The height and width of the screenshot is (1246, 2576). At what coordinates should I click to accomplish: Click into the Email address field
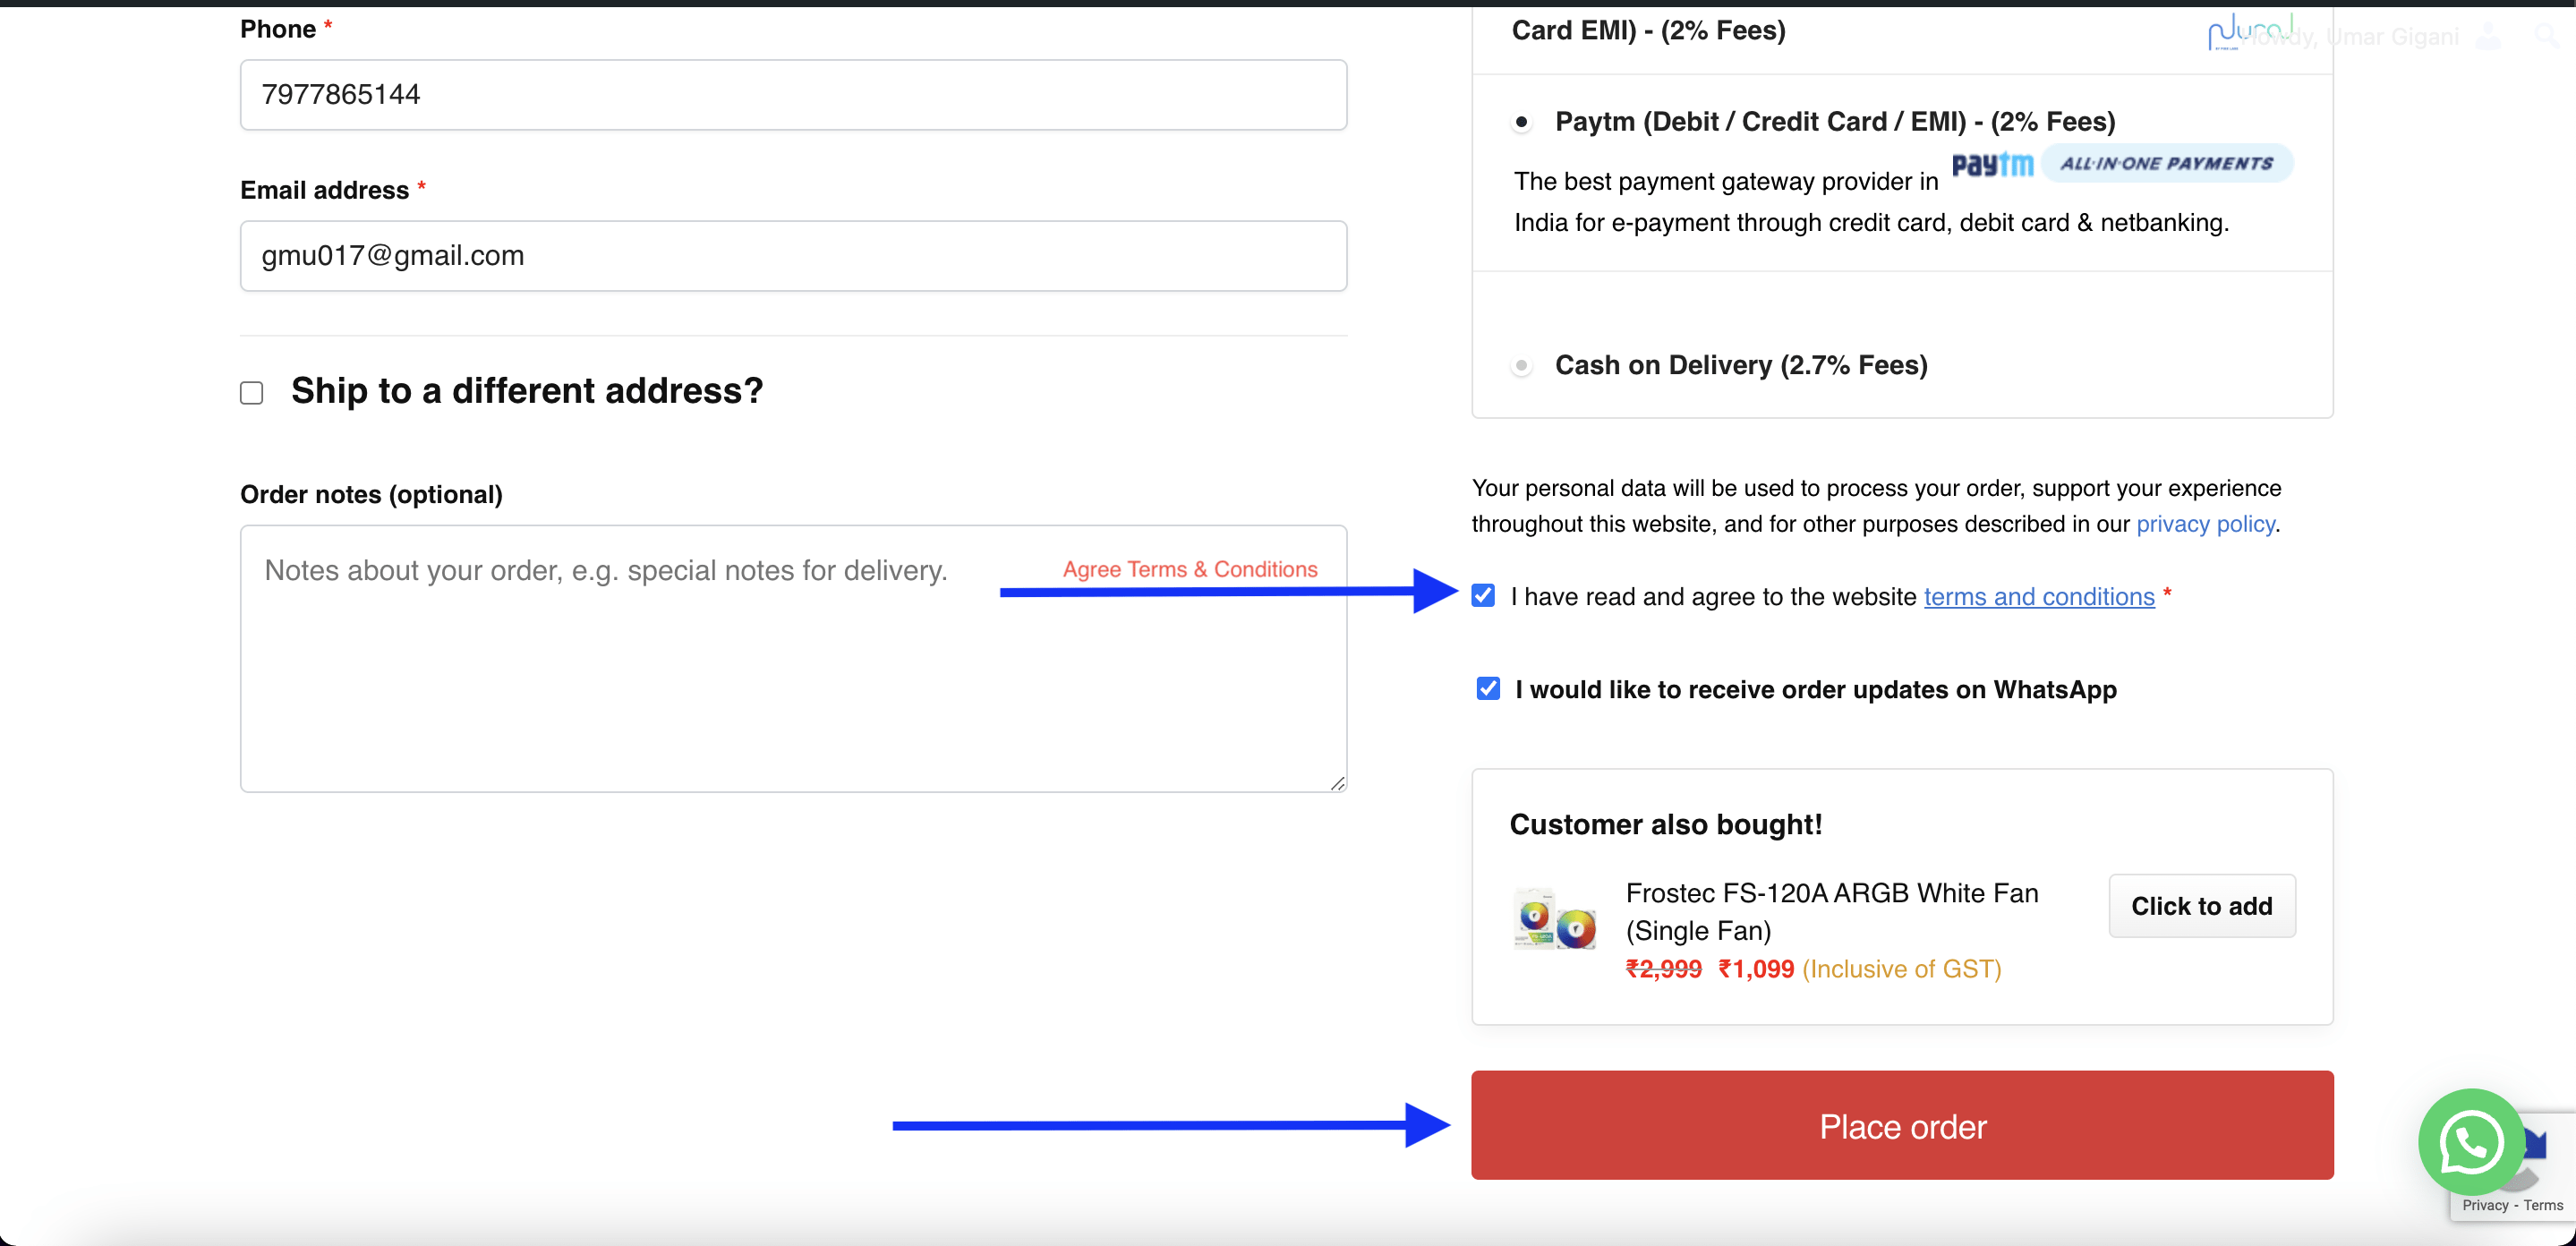click(x=793, y=256)
